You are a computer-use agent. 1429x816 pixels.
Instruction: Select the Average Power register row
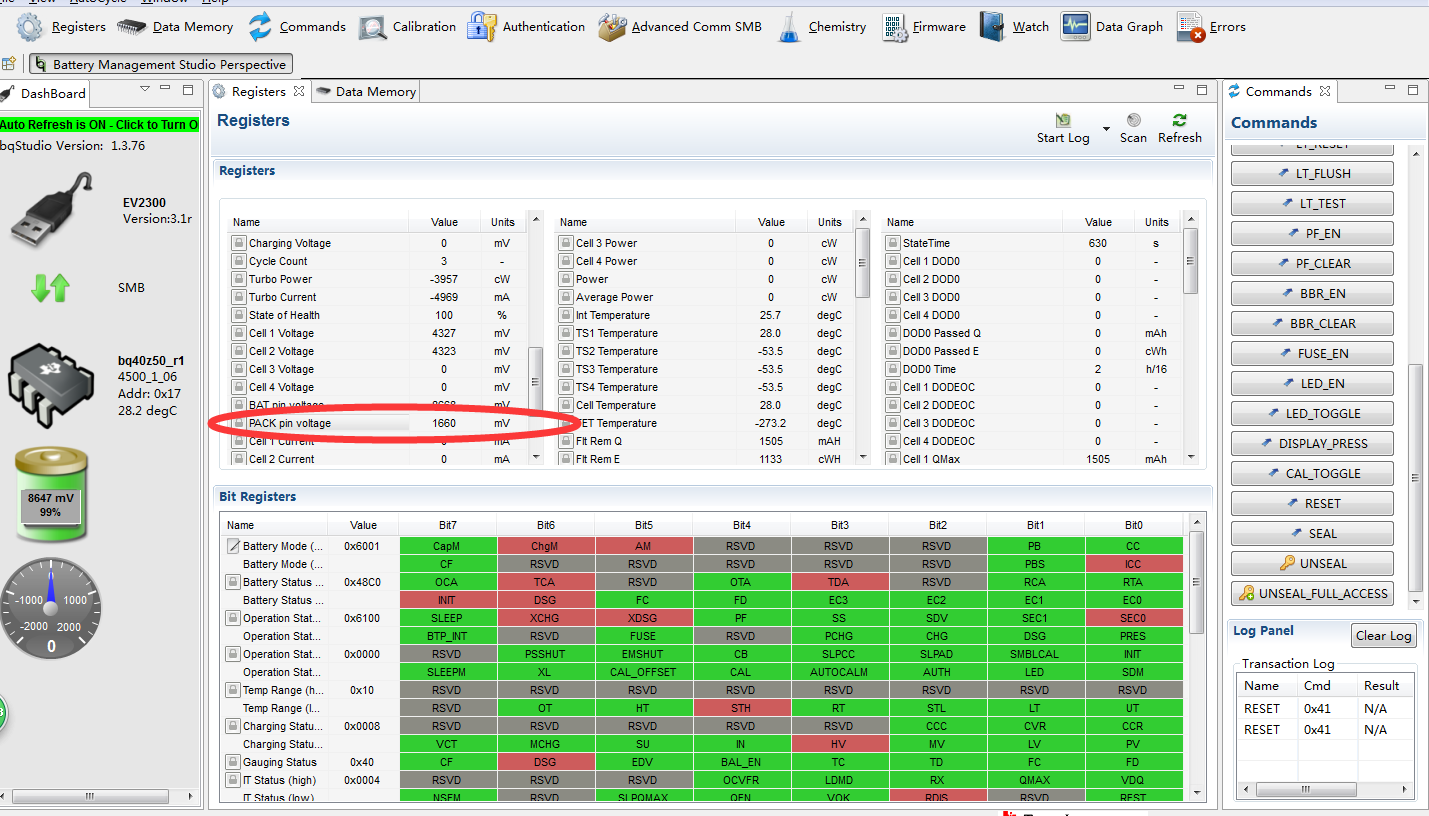point(705,297)
